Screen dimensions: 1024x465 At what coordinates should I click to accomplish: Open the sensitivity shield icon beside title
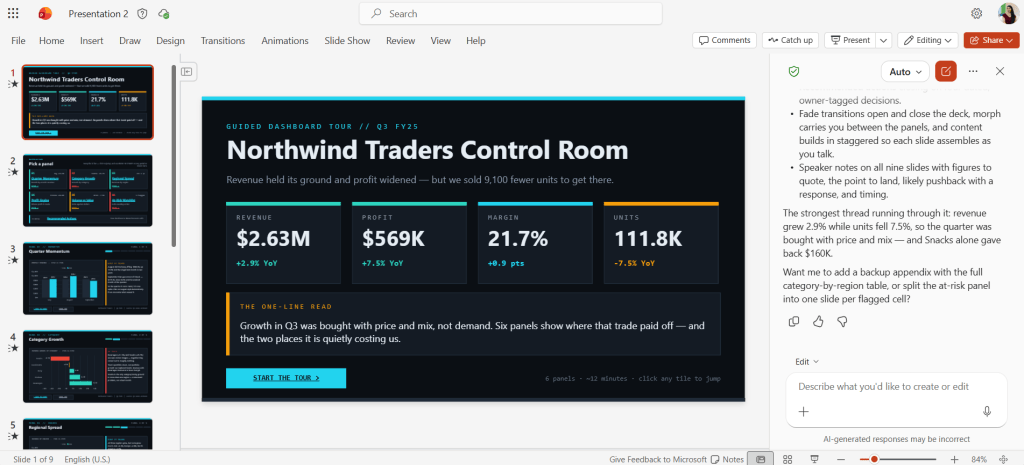[x=143, y=14]
